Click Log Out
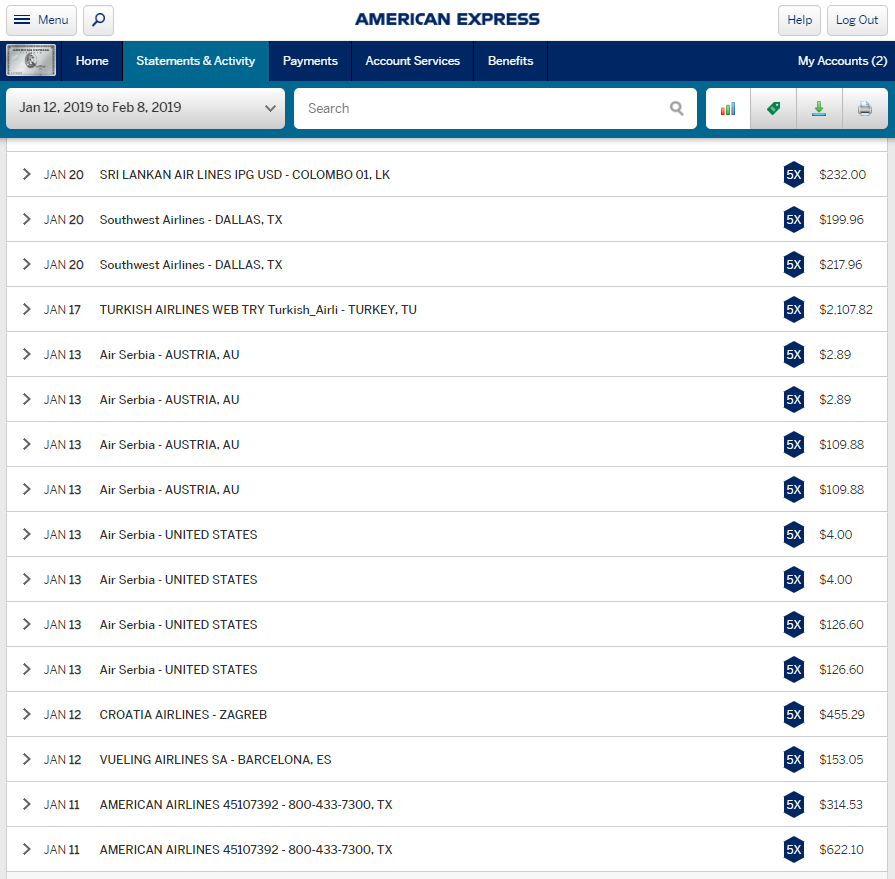The width and height of the screenshot is (895, 879). pyautogui.click(x=857, y=20)
